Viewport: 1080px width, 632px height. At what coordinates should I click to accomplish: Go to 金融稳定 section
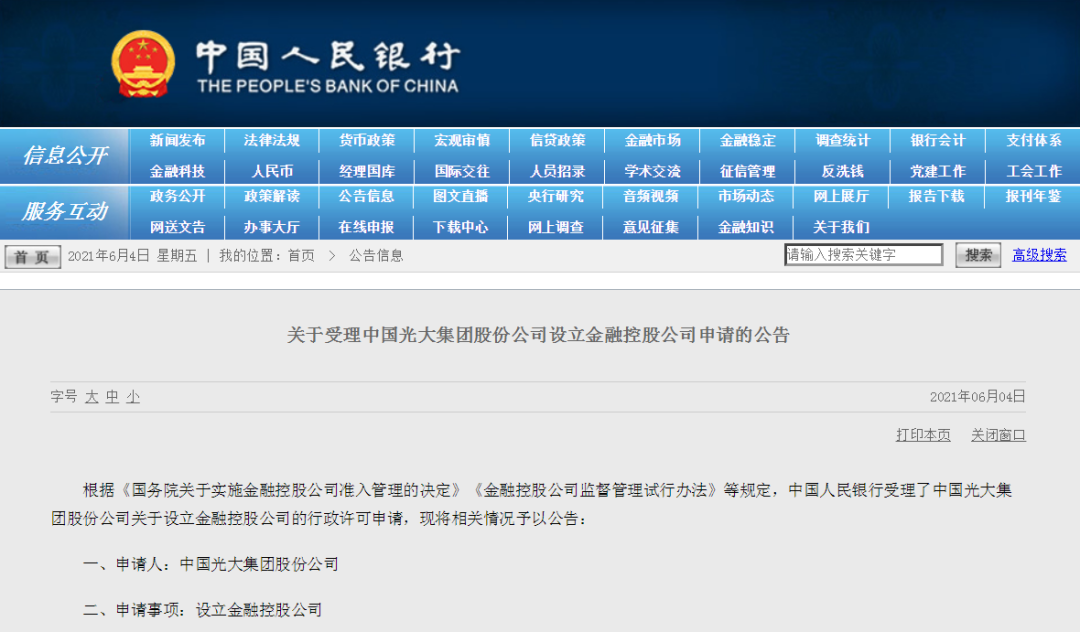(747, 140)
